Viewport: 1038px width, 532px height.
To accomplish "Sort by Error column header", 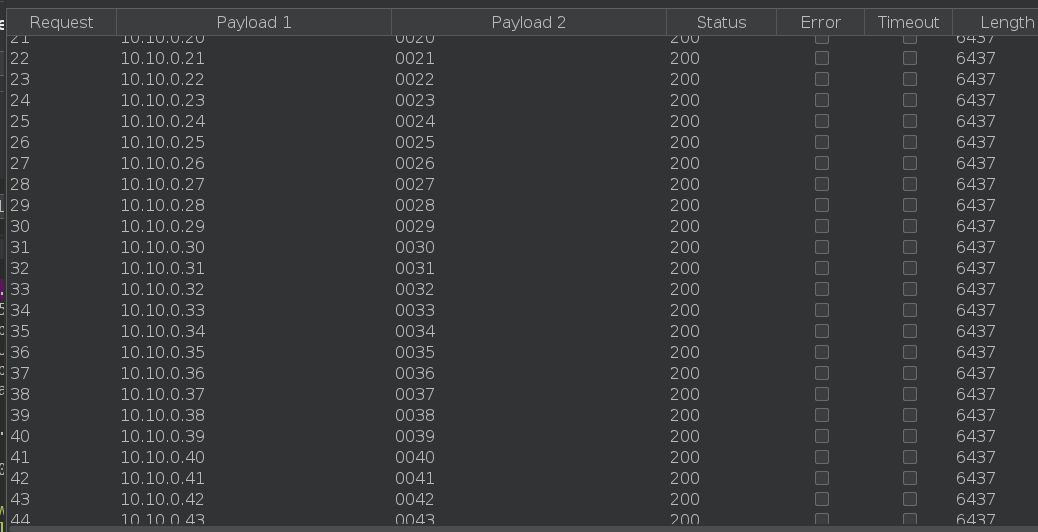I will click(821, 22).
